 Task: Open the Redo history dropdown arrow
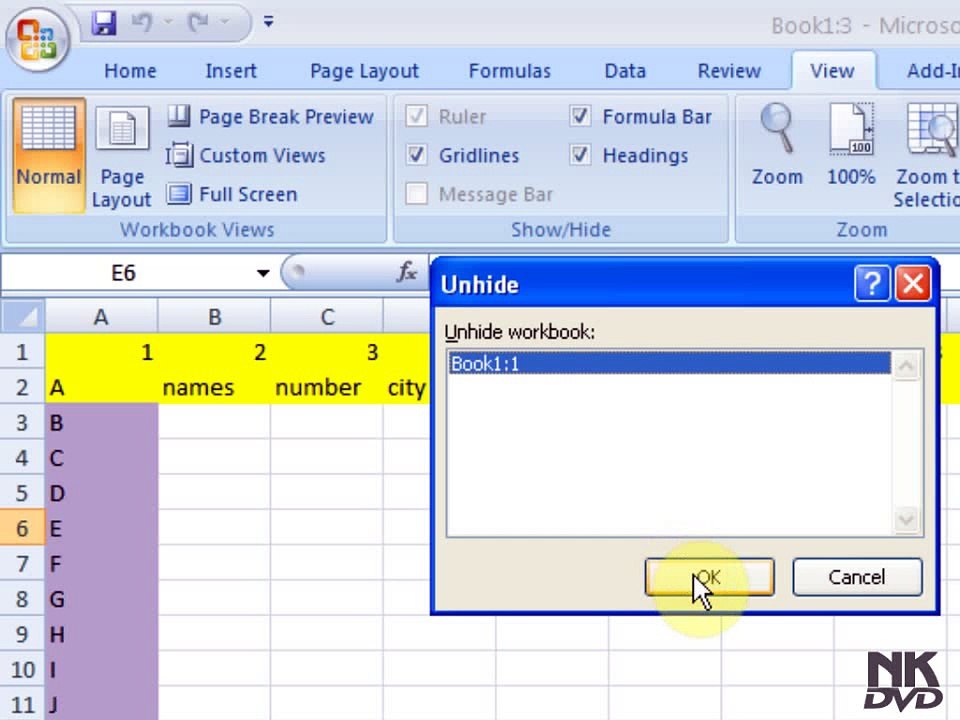pyautogui.click(x=225, y=23)
